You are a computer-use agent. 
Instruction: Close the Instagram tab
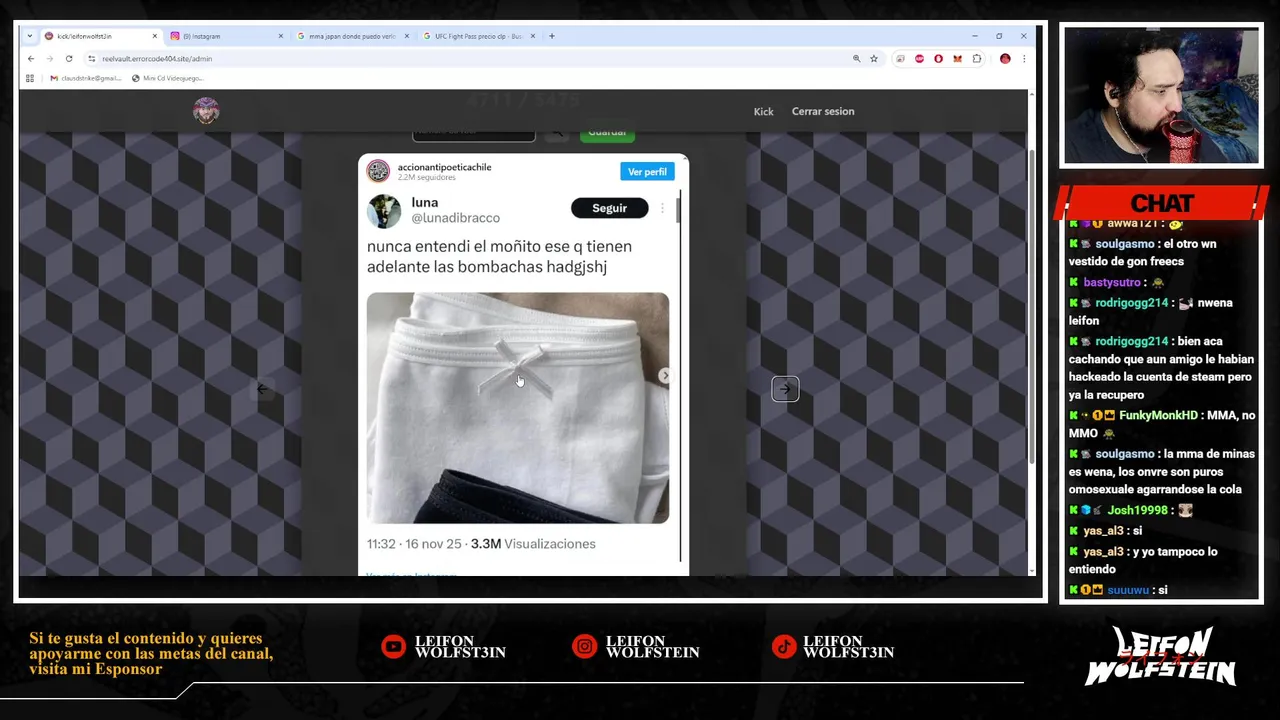click(281, 36)
